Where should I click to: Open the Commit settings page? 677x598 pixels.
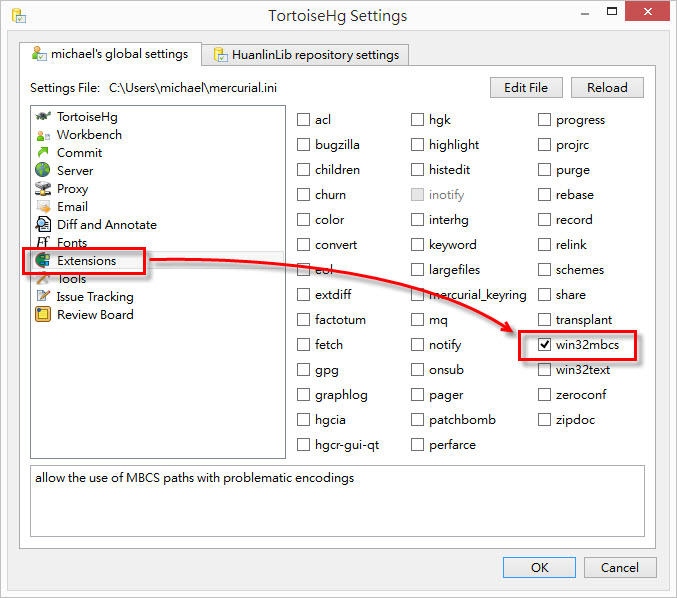click(x=79, y=153)
